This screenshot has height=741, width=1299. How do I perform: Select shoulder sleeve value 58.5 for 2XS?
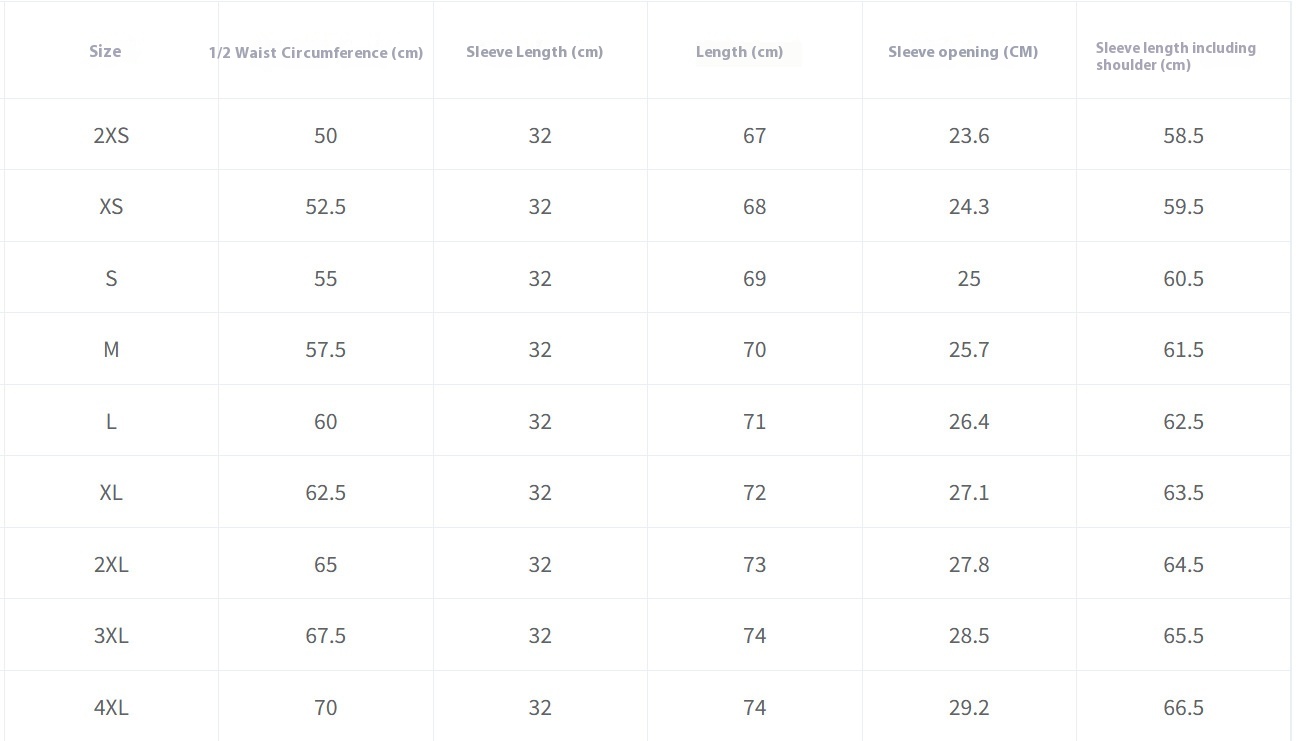pyautogui.click(x=1183, y=136)
